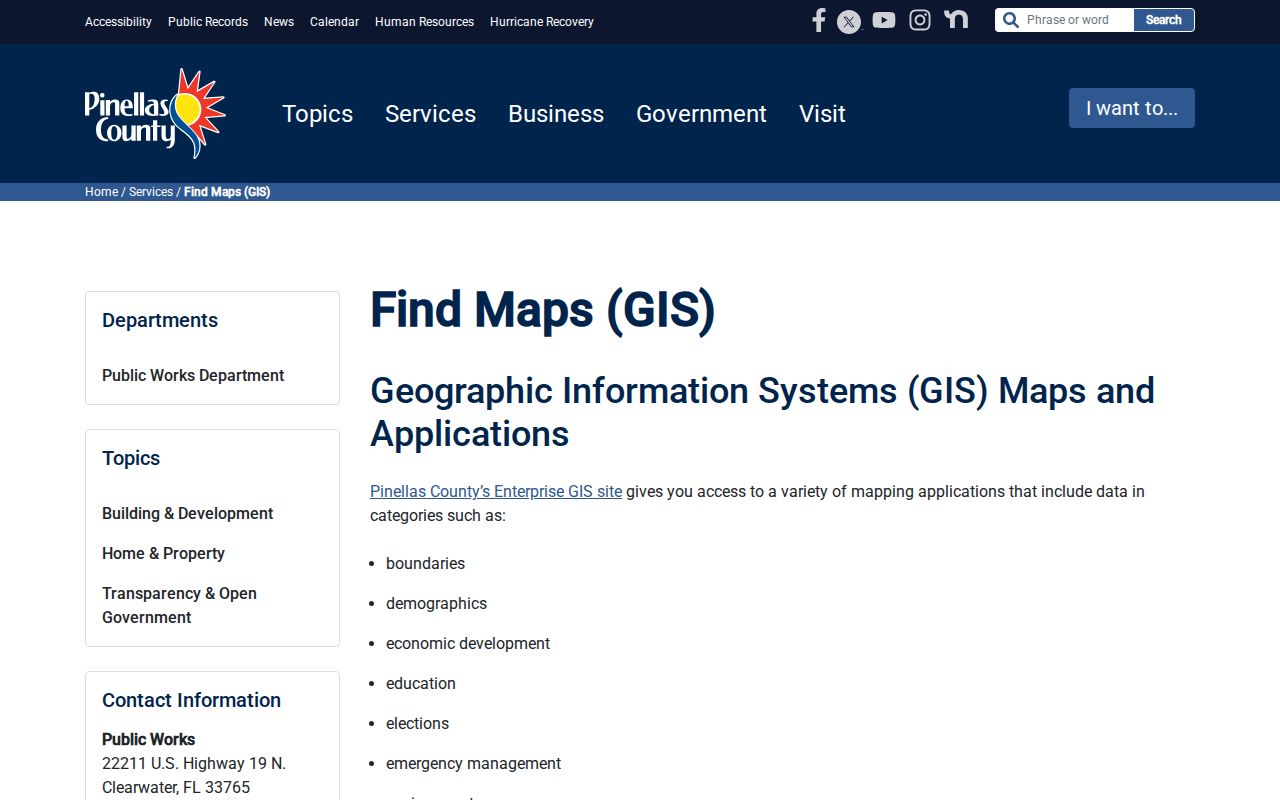Click Find Maps (GIS) breadcrumb item

tap(227, 192)
